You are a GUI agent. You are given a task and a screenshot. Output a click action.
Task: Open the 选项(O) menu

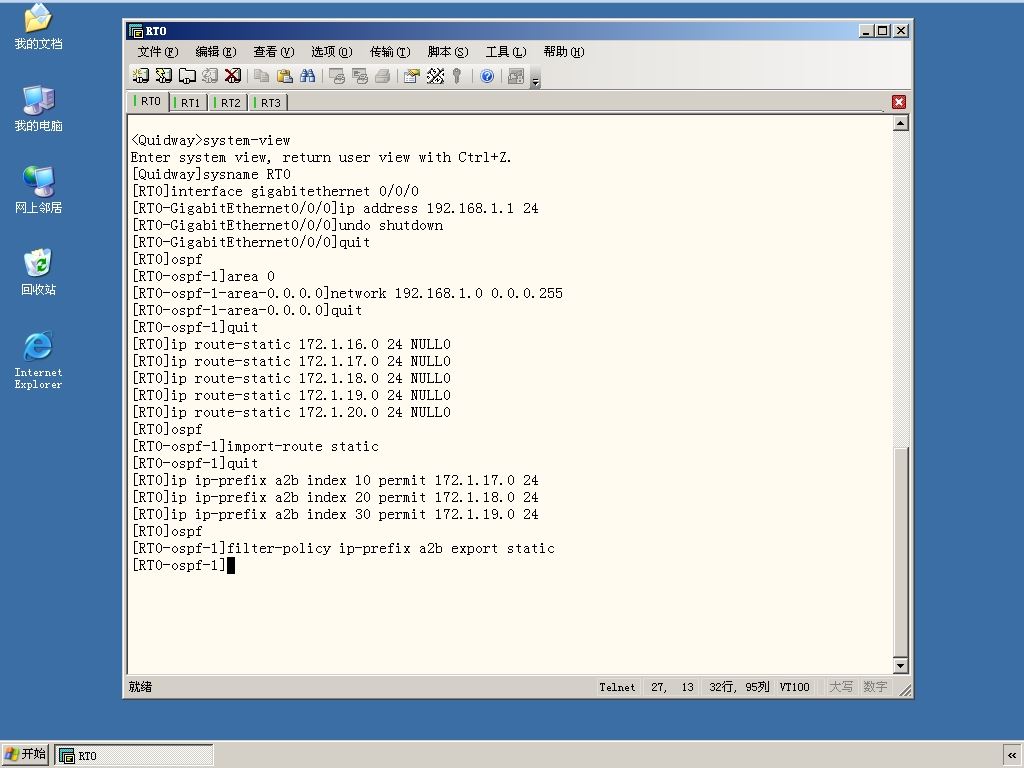(x=332, y=52)
